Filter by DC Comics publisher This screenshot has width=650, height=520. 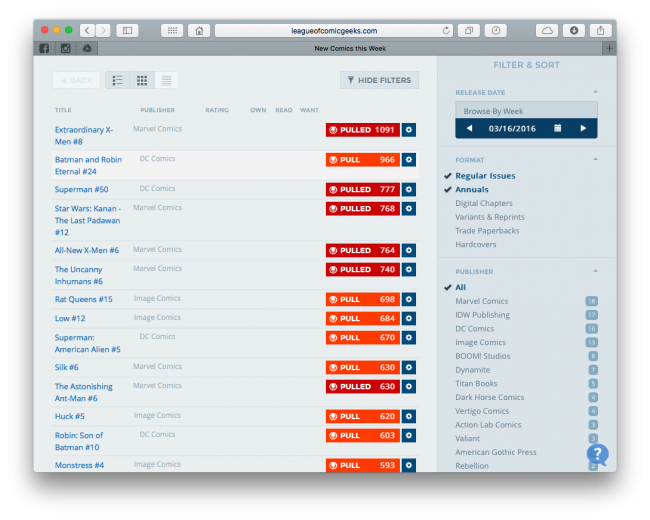click(475, 328)
